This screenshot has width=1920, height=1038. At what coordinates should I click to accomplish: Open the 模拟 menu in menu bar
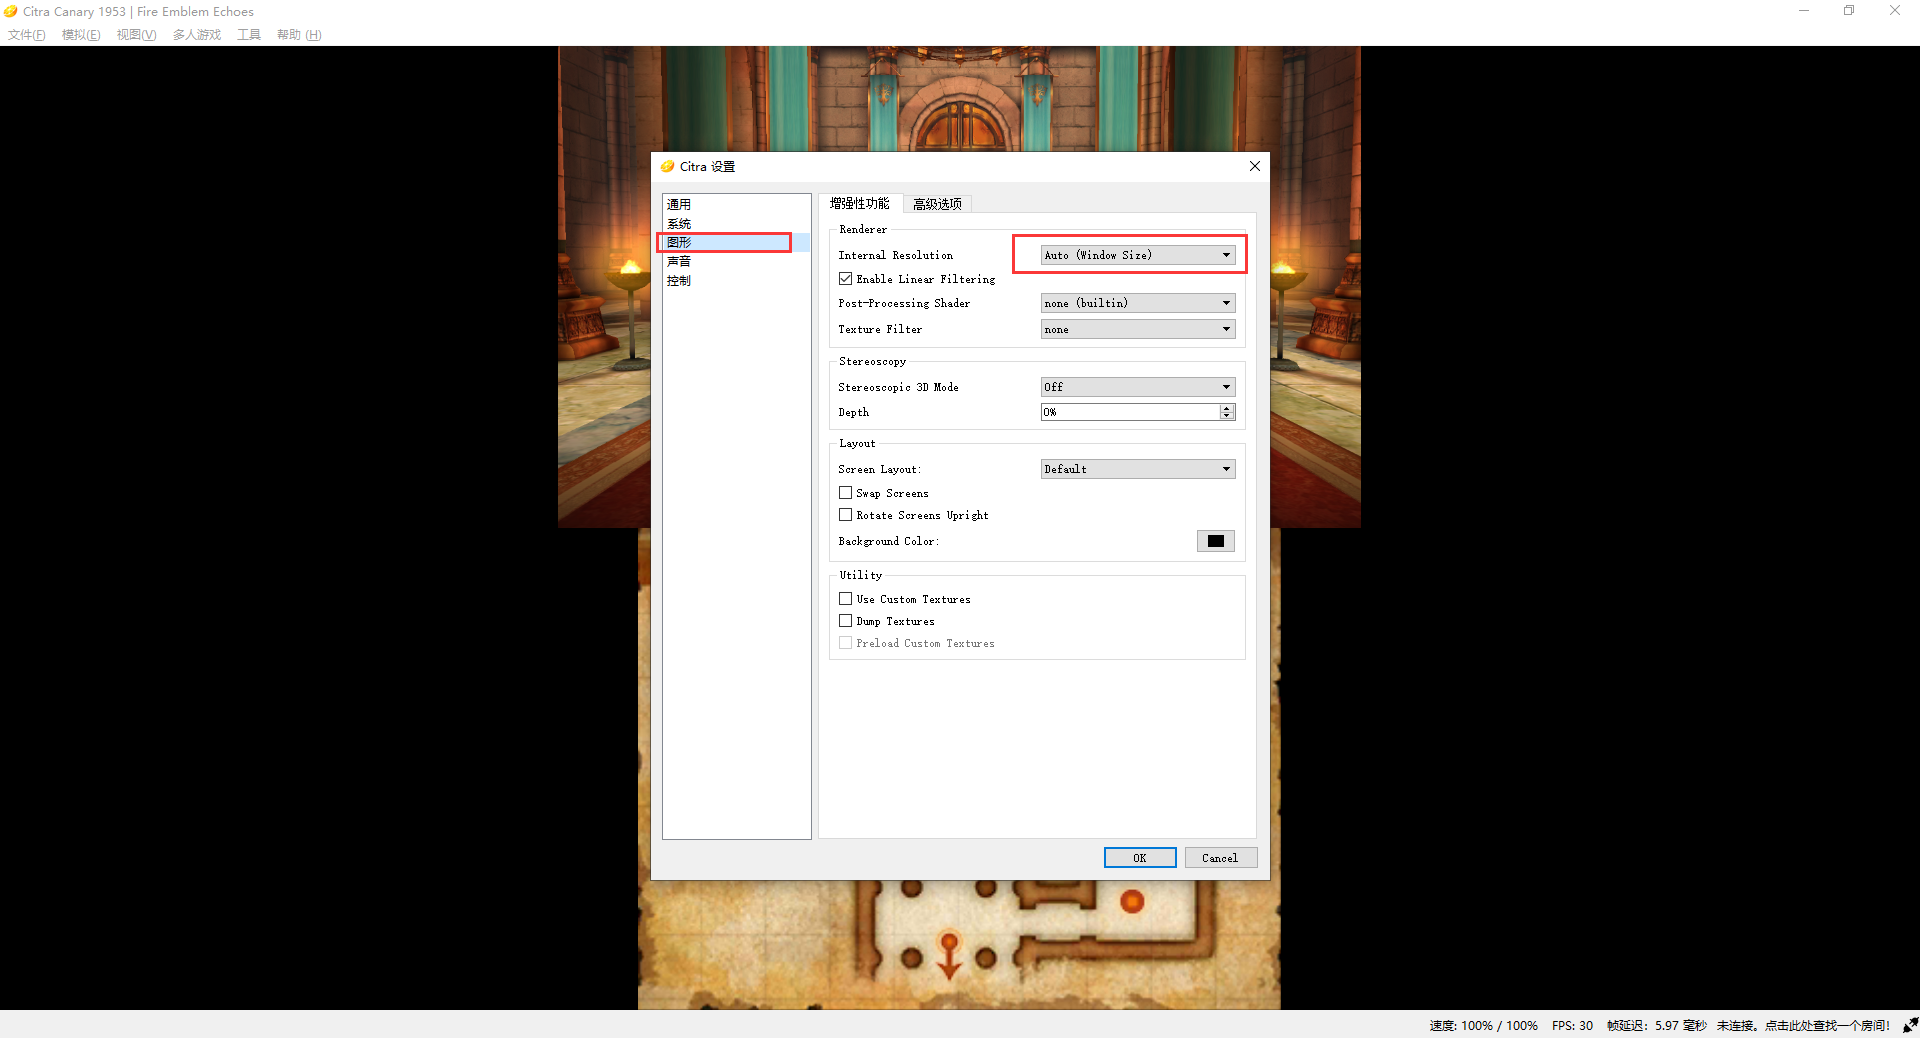[x=80, y=35]
